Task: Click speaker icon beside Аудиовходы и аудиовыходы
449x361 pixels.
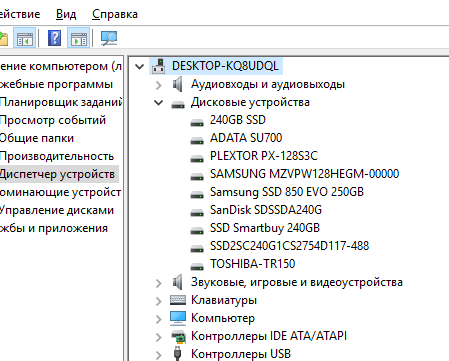Action: pos(178,84)
